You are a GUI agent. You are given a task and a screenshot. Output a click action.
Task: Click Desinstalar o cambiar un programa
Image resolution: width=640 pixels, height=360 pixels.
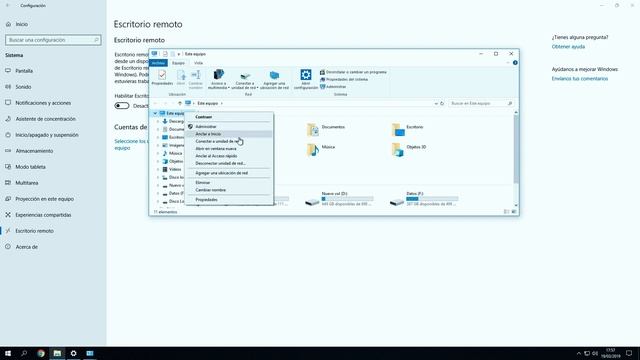pos(353,72)
